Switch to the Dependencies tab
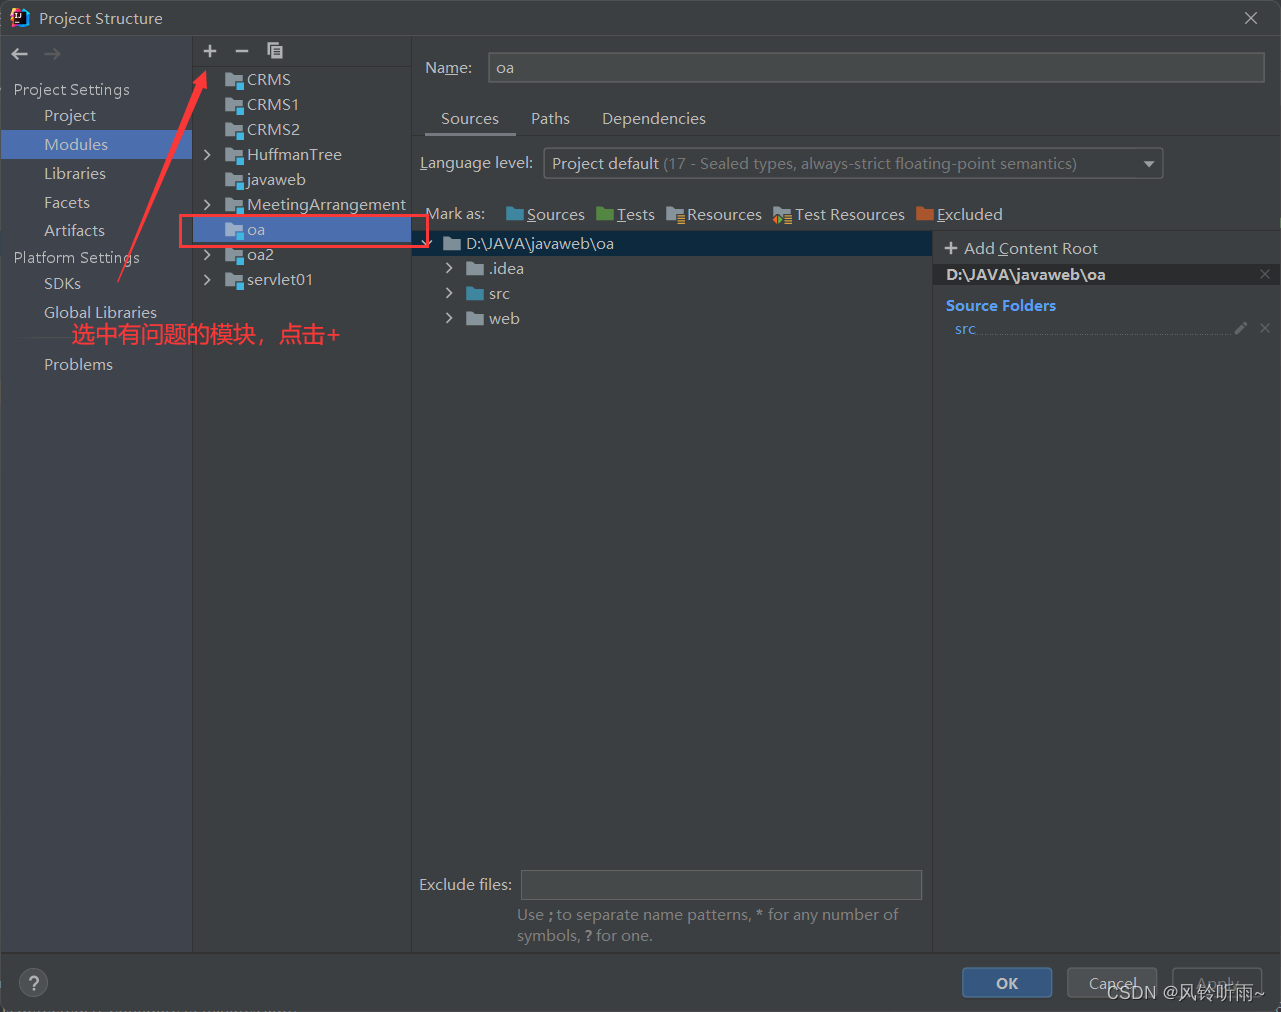The width and height of the screenshot is (1281, 1012). point(654,118)
